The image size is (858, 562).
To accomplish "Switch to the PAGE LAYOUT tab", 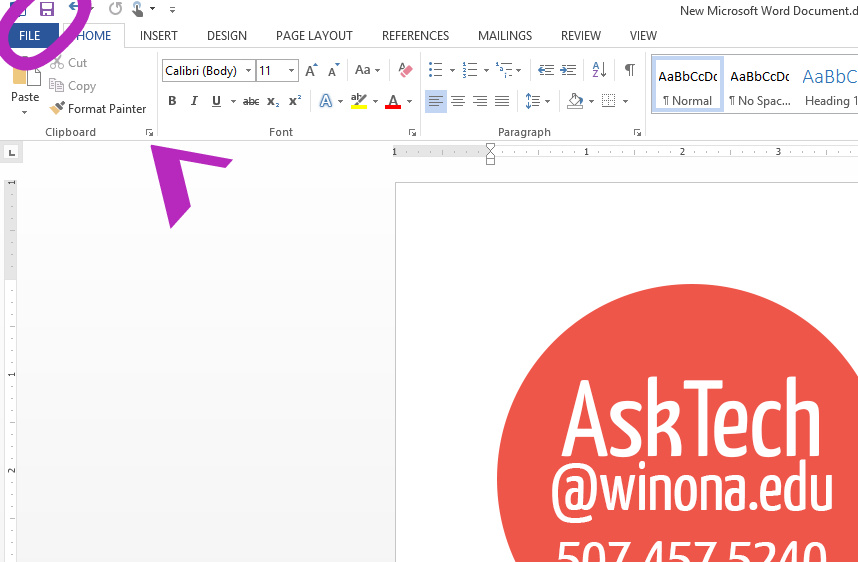I will click(314, 36).
